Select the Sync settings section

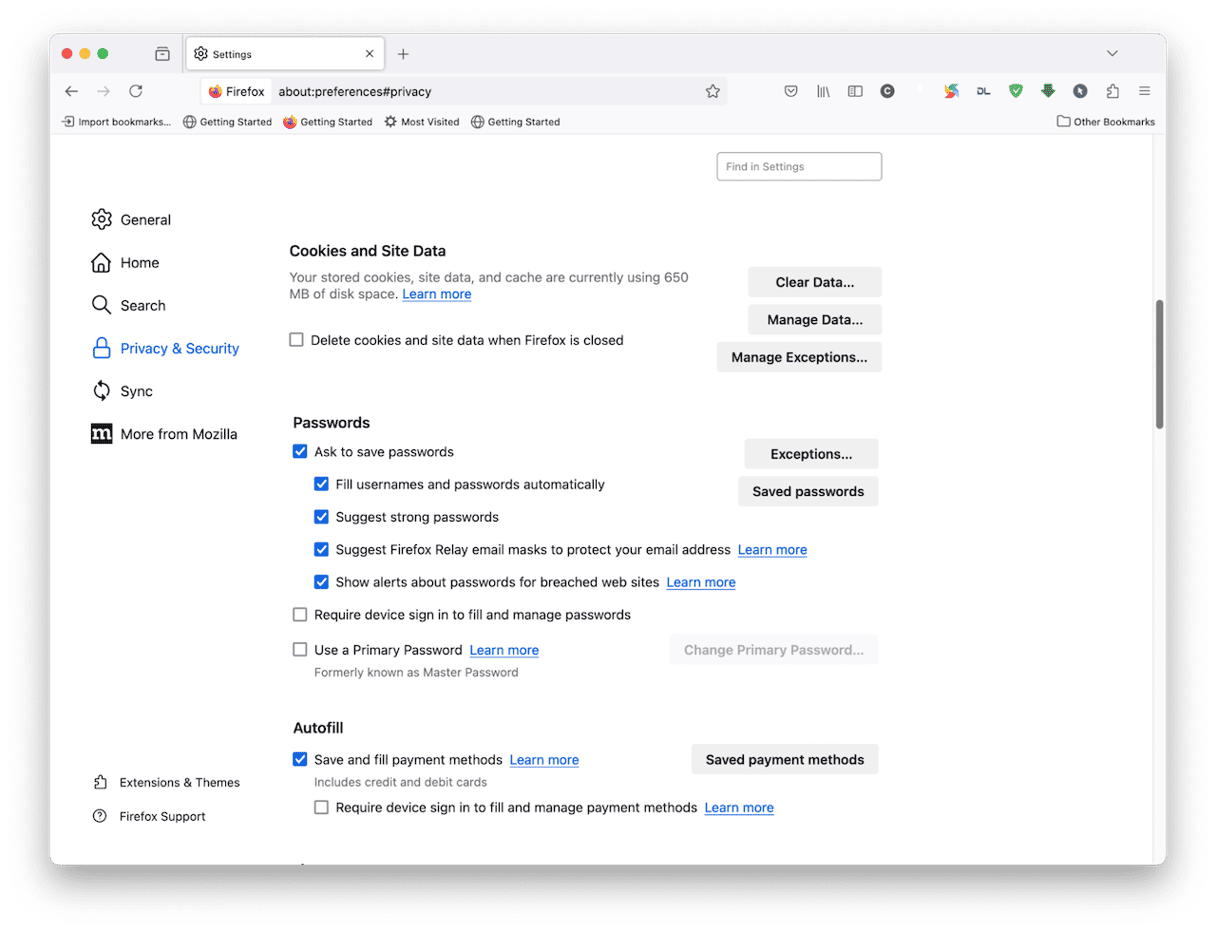137,391
